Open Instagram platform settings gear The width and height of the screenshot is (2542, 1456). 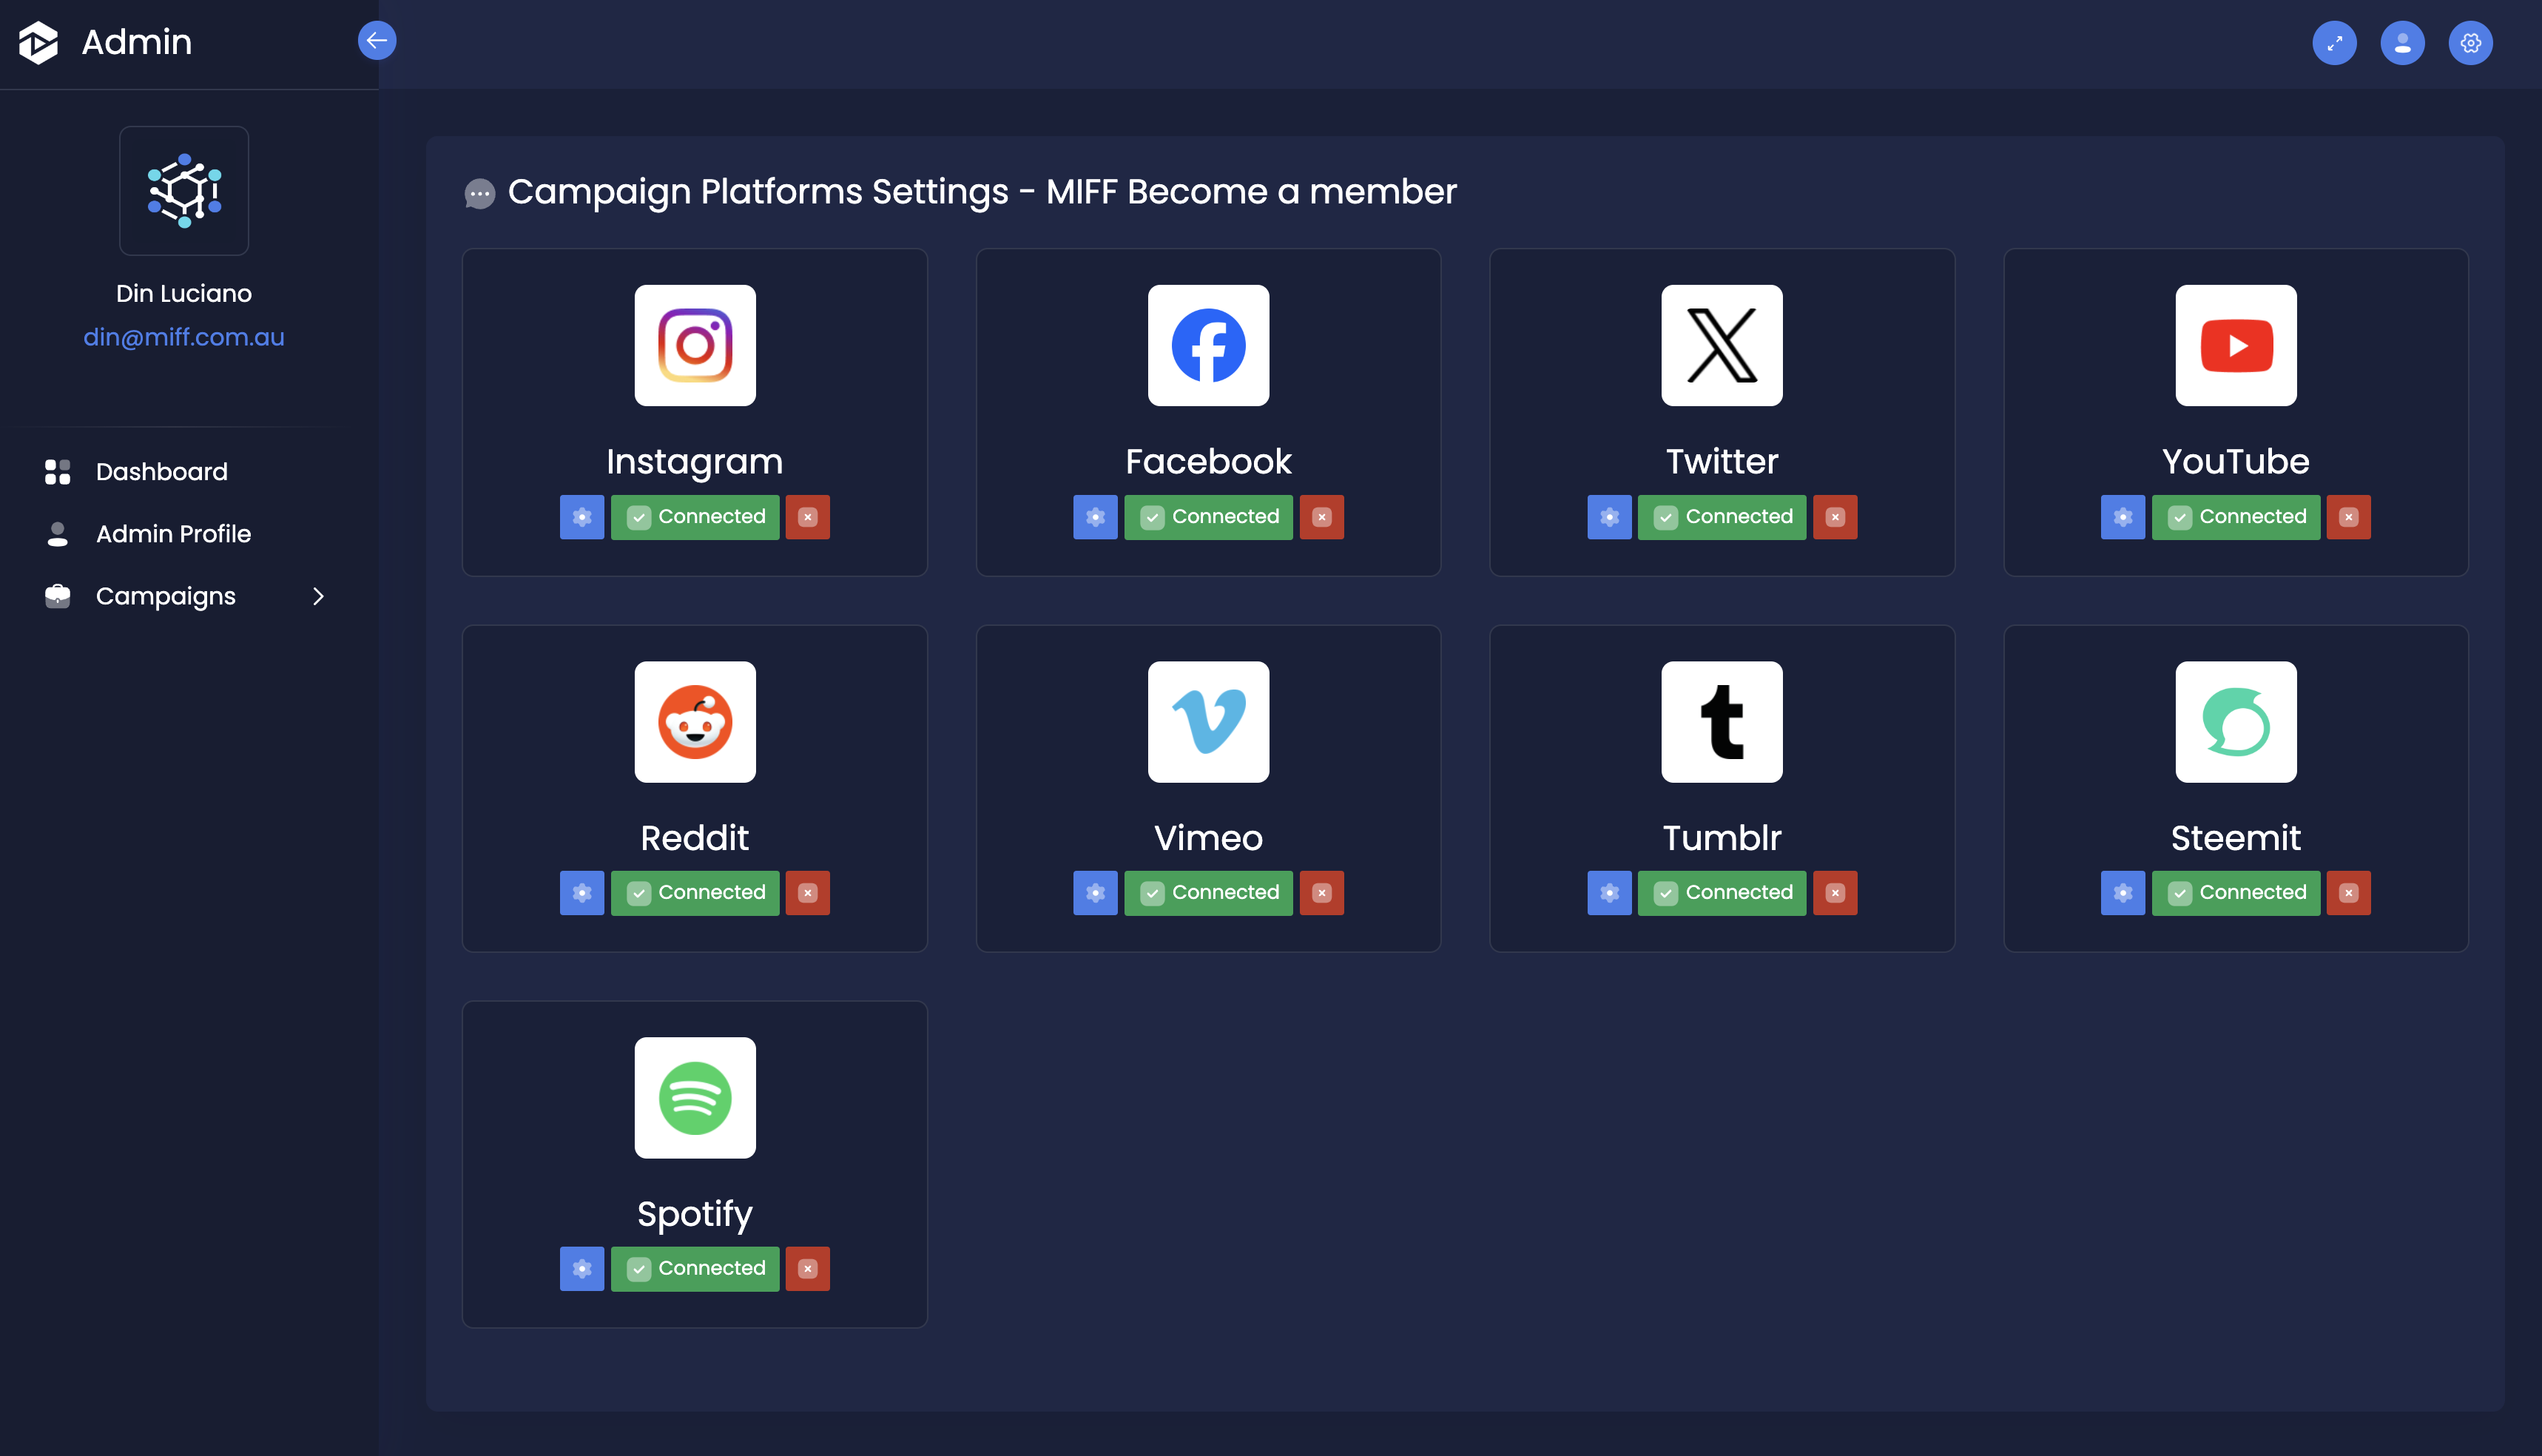tap(581, 517)
